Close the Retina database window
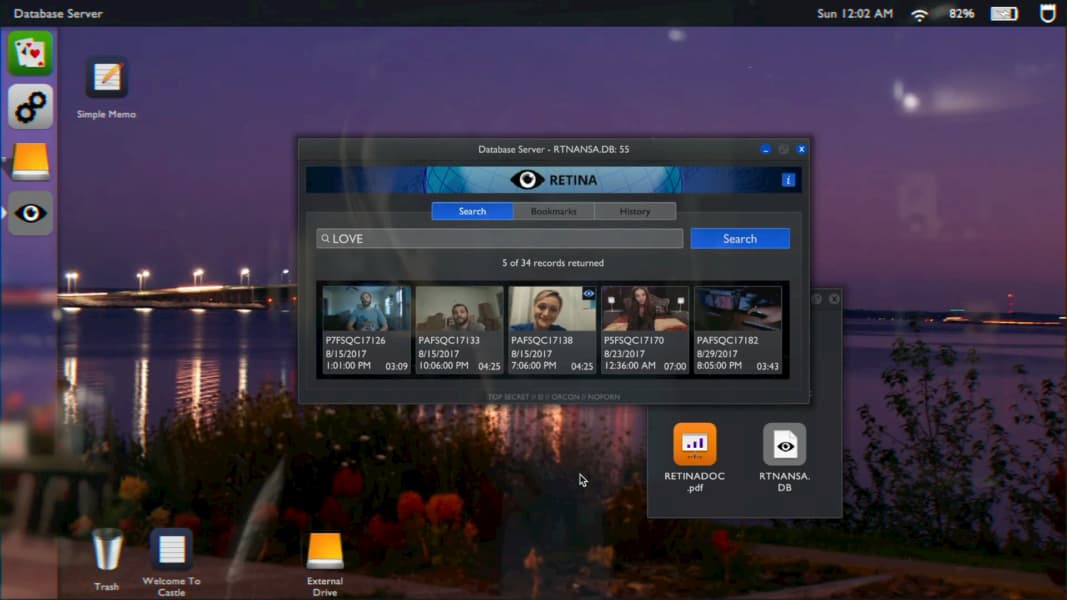Image resolution: width=1067 pixels, height=600 pixels. pos(802,149)
